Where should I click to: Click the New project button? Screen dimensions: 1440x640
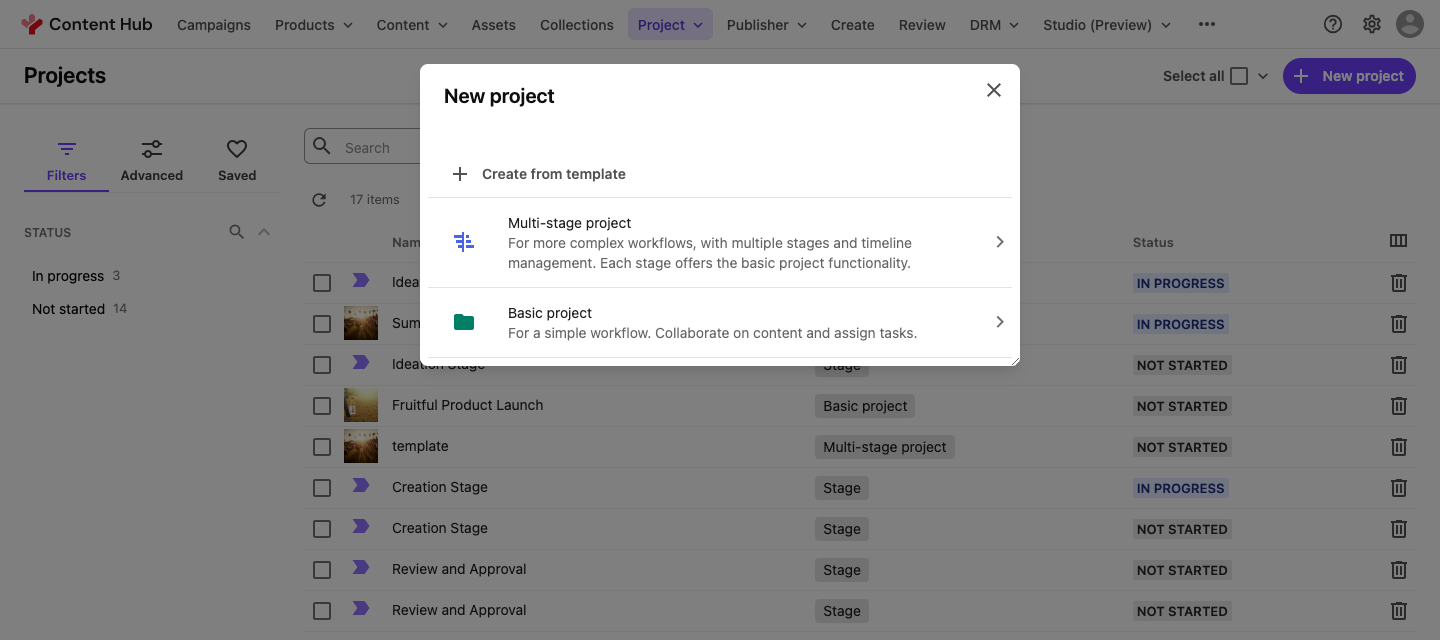pyautogui.click(x=1349, y=75)
